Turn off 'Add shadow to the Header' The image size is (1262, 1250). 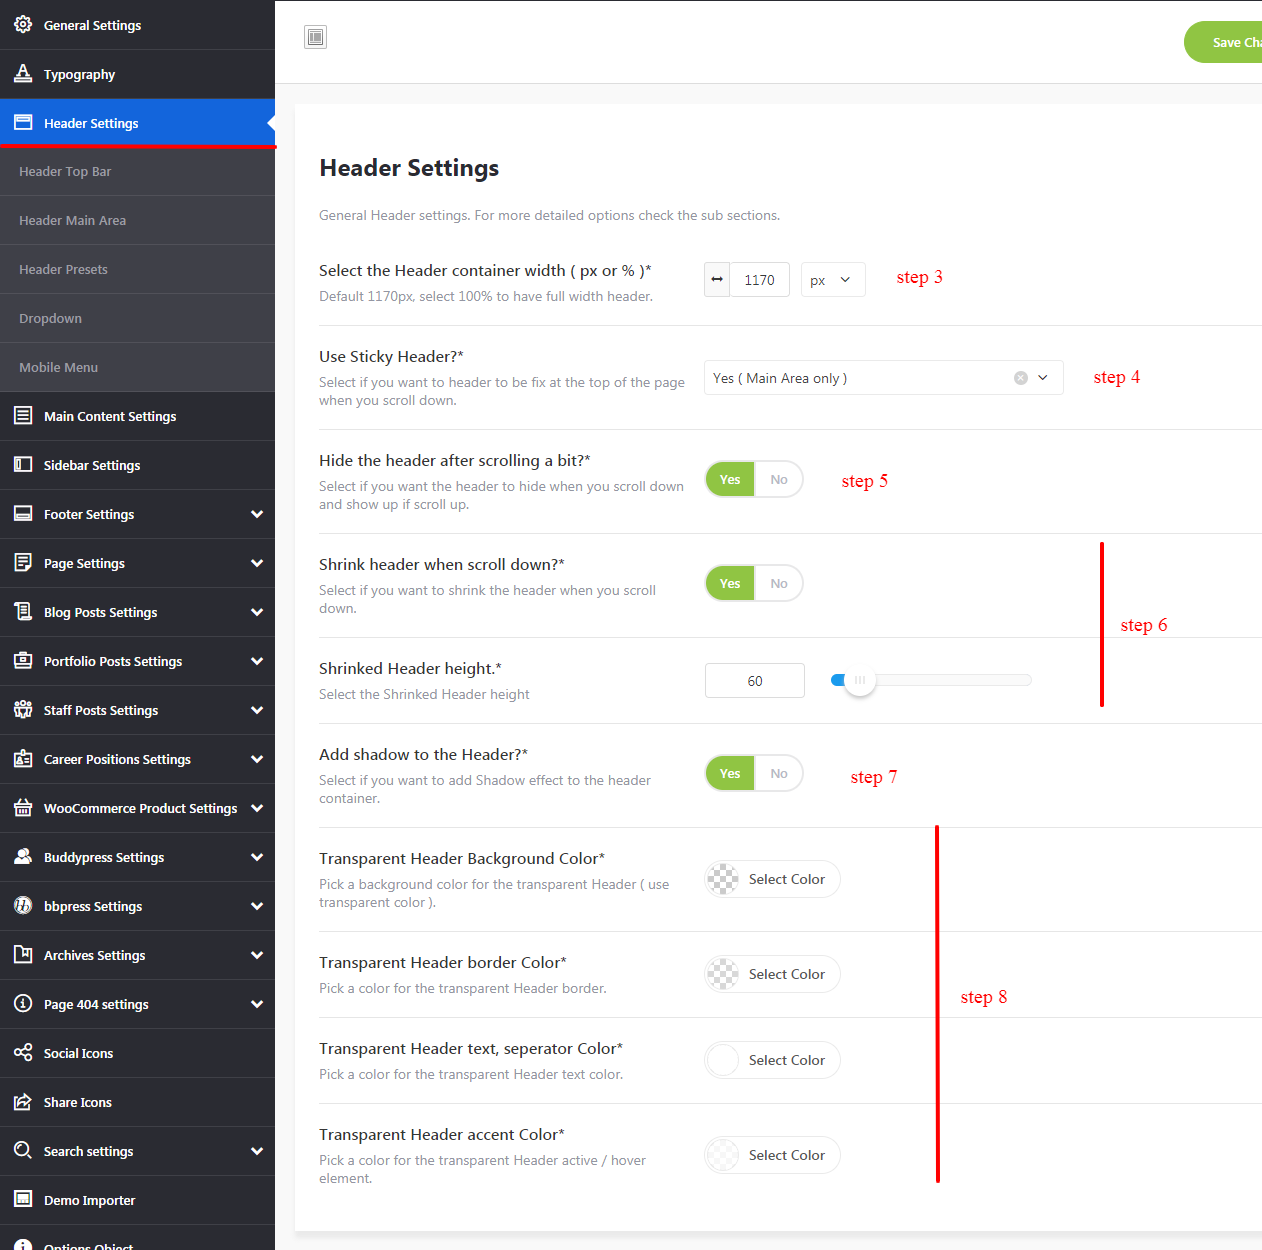pyautogui.click(x=778, y=774)
